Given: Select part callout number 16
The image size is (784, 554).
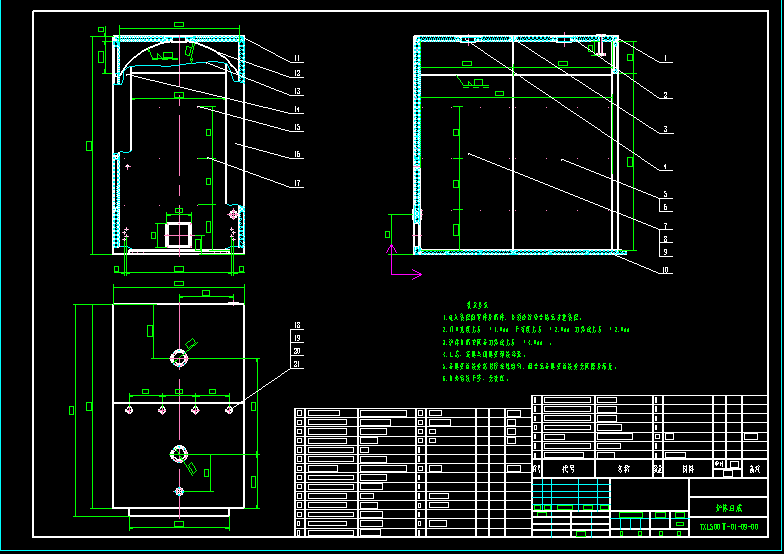Looking at the screenshot, I should [297, 154].
